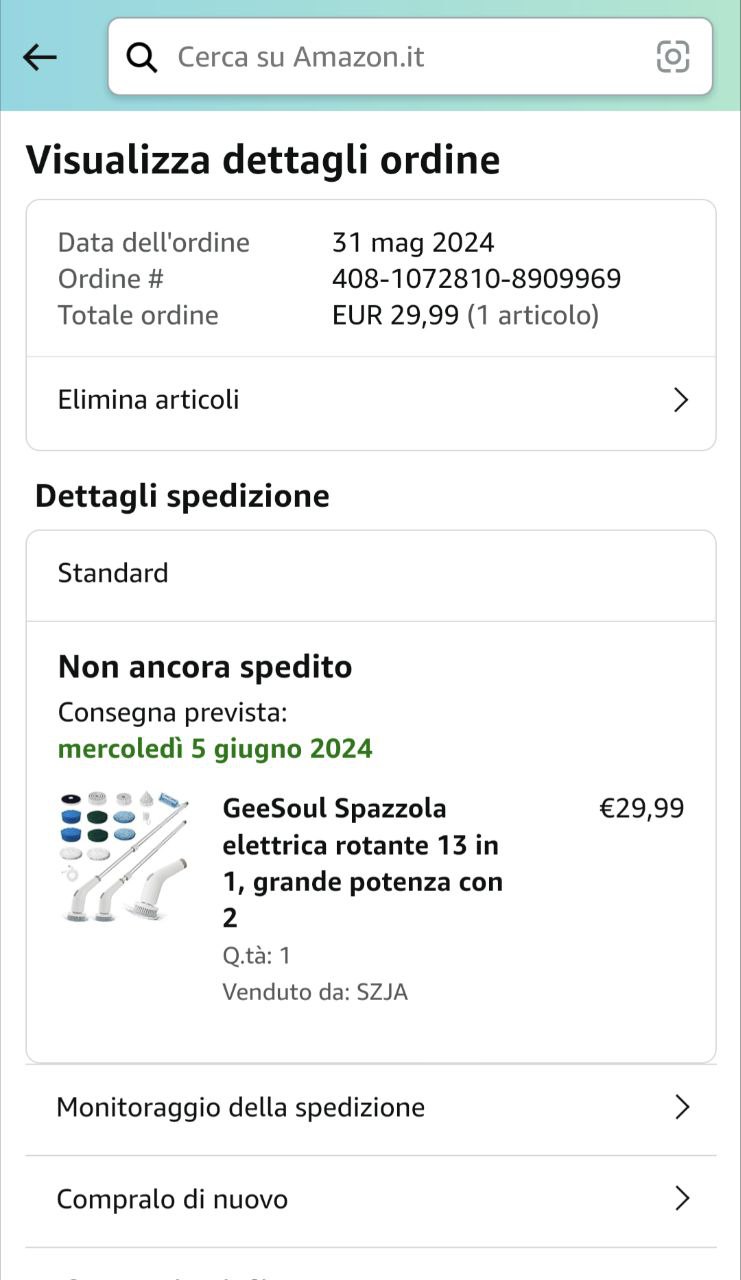This screenshot has width=741, height=1280.
Task: Tap the chevron beside Elimina articoli
Action: pyautogui.click(x=681, y=400)
